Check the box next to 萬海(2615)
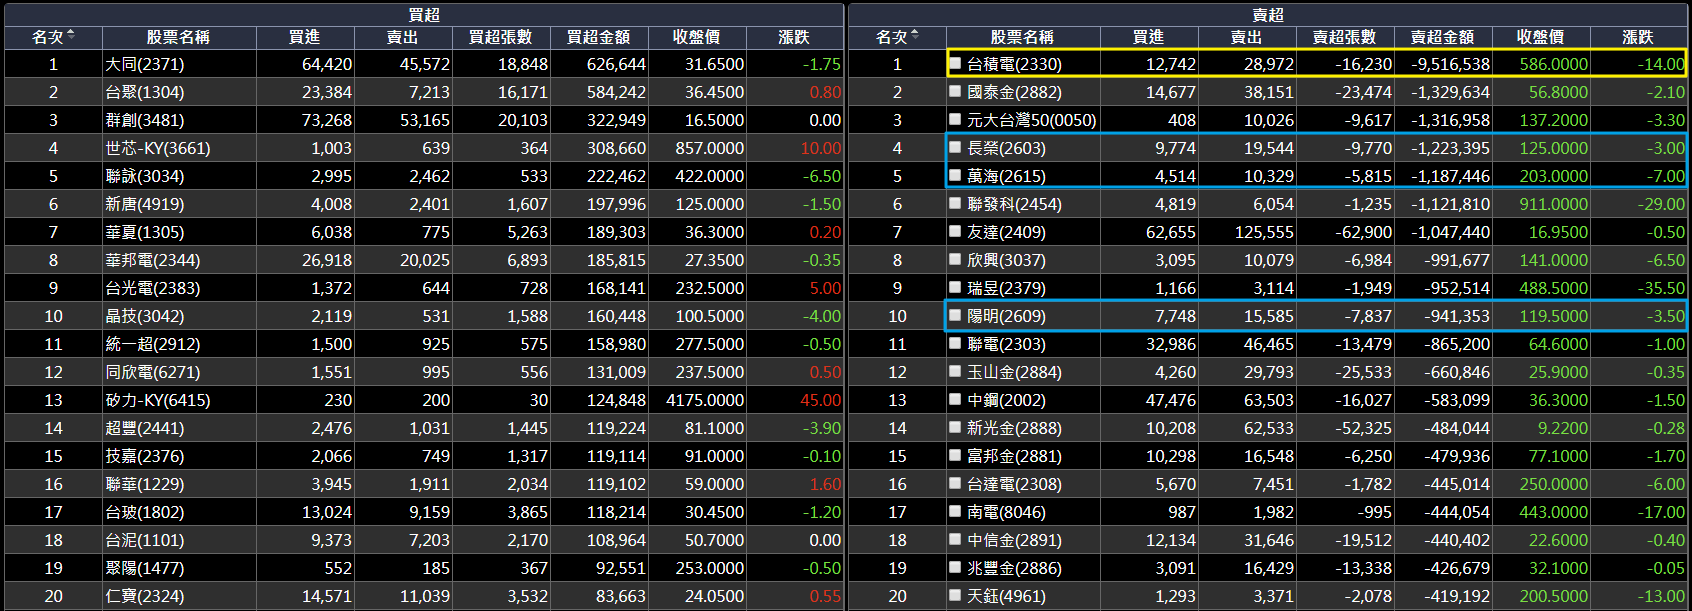The width and height of the screenshot is (1692, 611). 955,175
